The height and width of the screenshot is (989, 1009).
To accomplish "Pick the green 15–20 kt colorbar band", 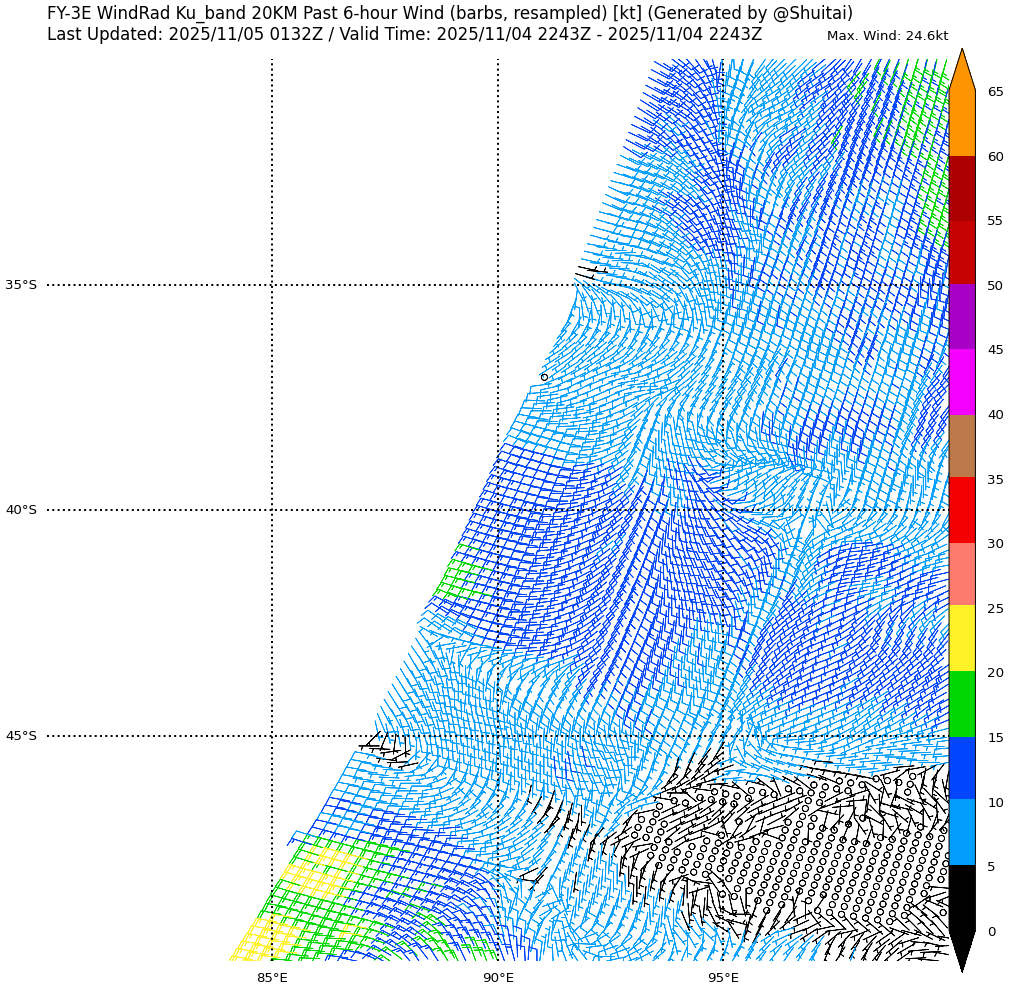I will tap(961, 704).
